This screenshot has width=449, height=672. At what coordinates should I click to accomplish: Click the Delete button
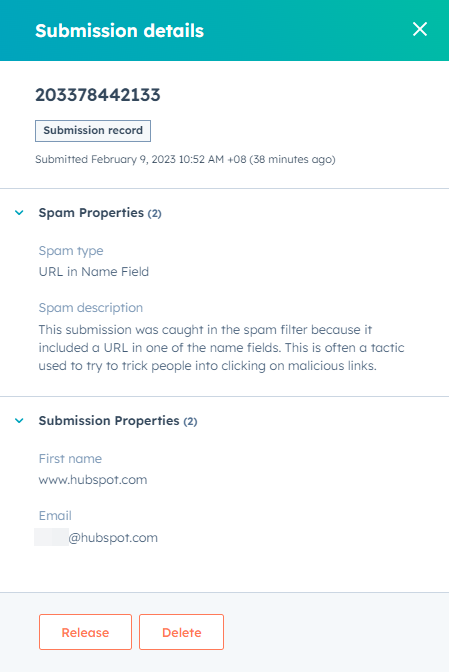(181, 632)
